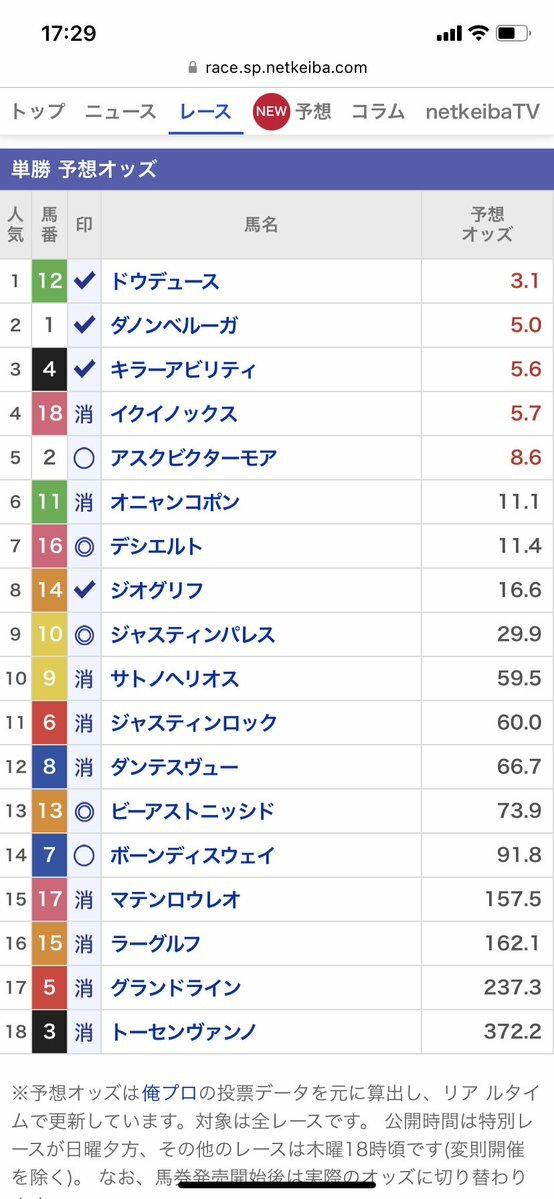Tap the 消 mark next to イクイノックス

84,414
